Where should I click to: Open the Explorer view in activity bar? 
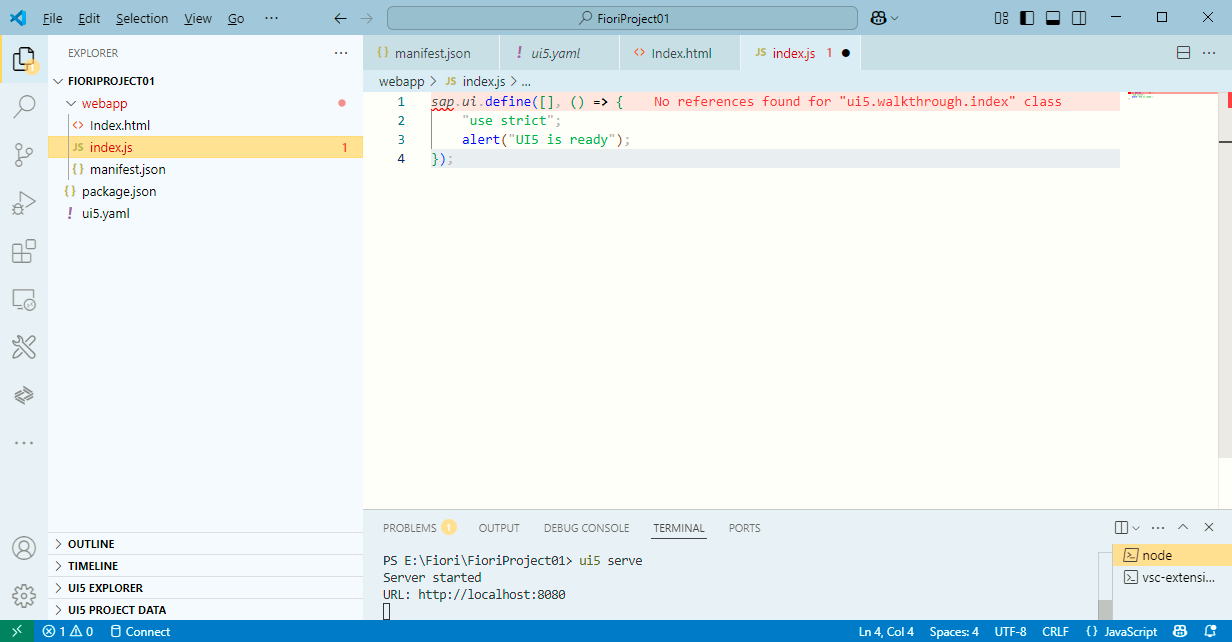(x=24, y=59)
